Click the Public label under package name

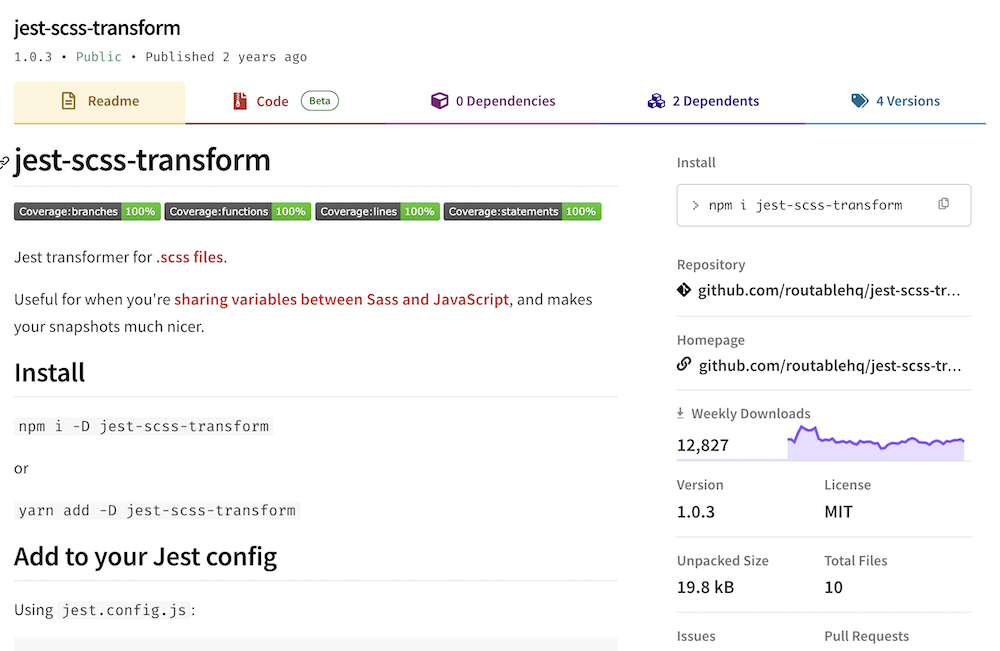[99, 57]
